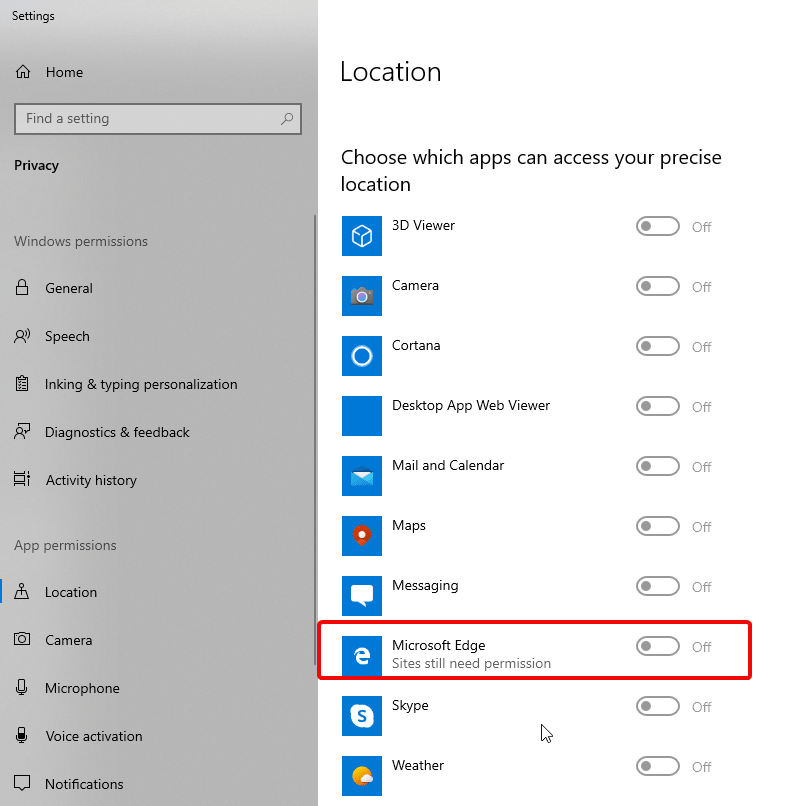The image size is (791, 806).
Task: Click the Inking & typing clipboard icon
Action: click(22, 383)
